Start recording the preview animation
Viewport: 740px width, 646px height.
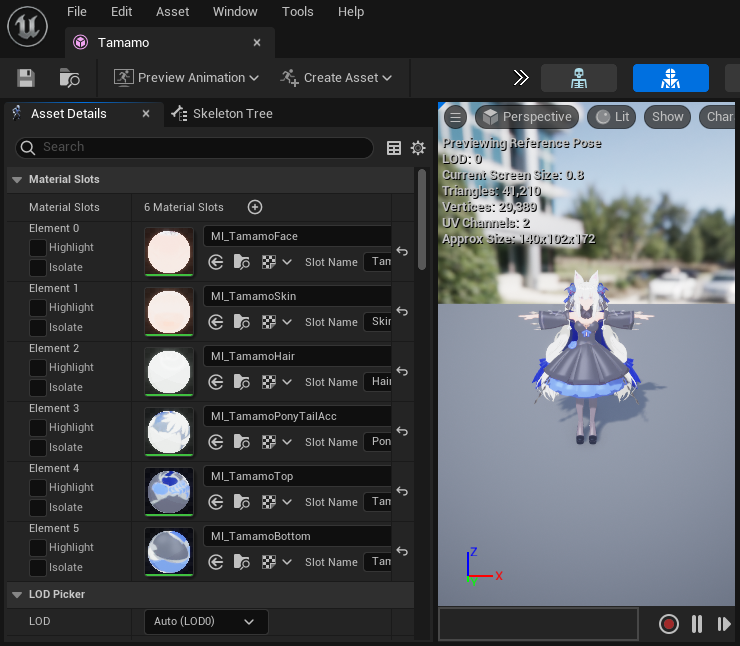point(669,624)
